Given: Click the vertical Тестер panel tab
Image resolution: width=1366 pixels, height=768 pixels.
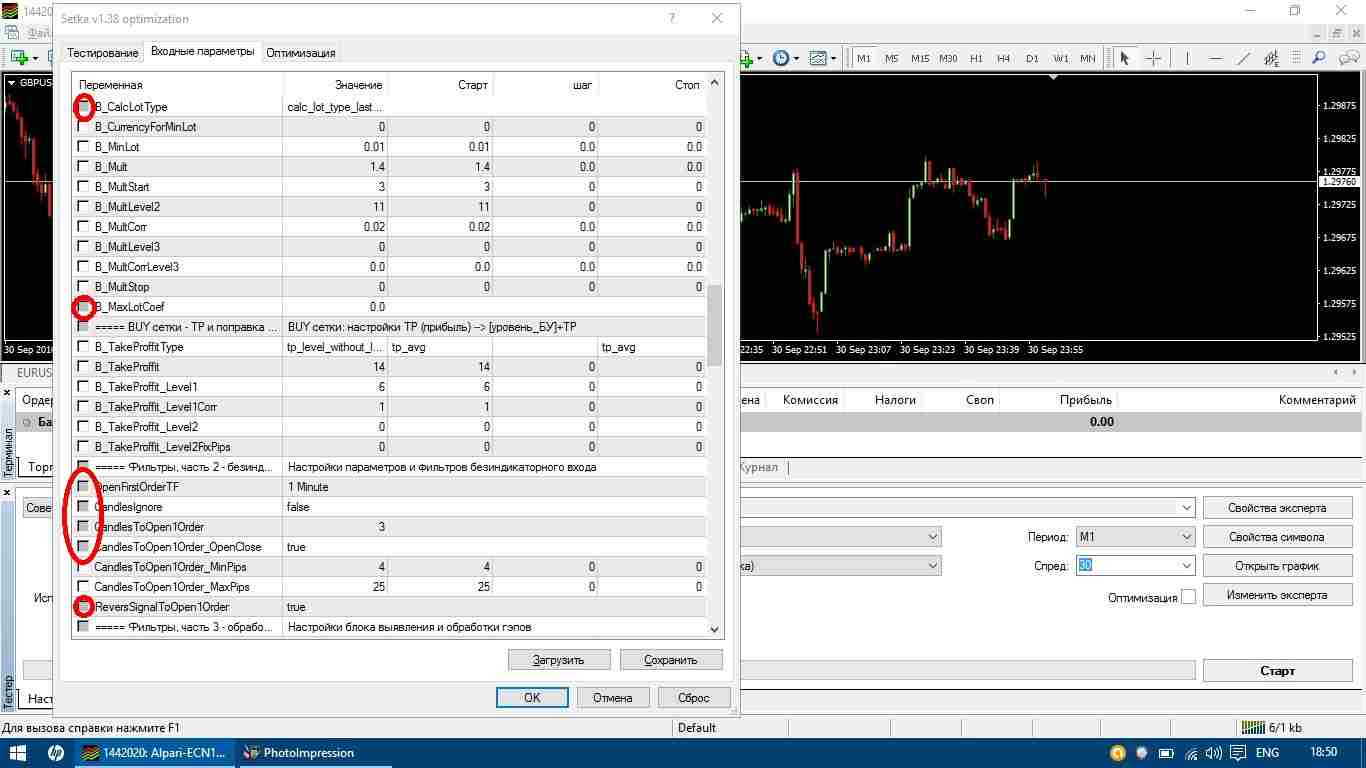Looking at the screenshot, I should [8, 691].
